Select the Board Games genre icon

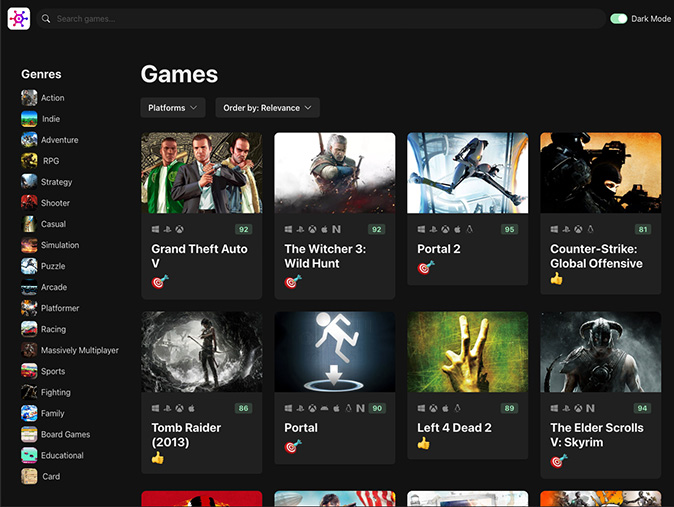(x=29, y=435)
